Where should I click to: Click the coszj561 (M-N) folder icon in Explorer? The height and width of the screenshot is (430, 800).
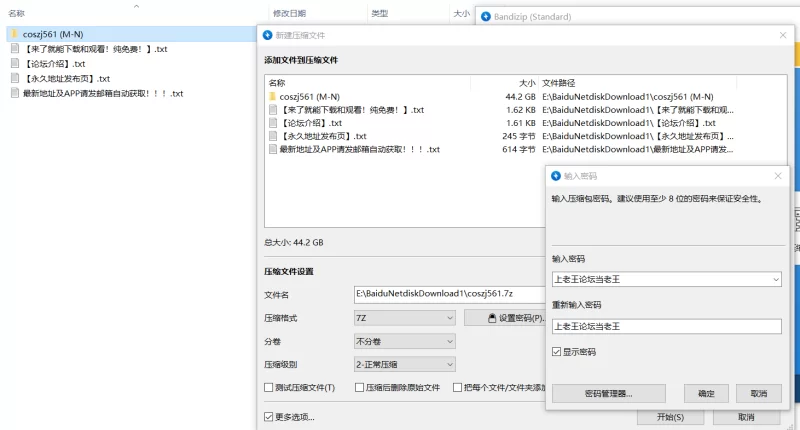pos(14,34)
